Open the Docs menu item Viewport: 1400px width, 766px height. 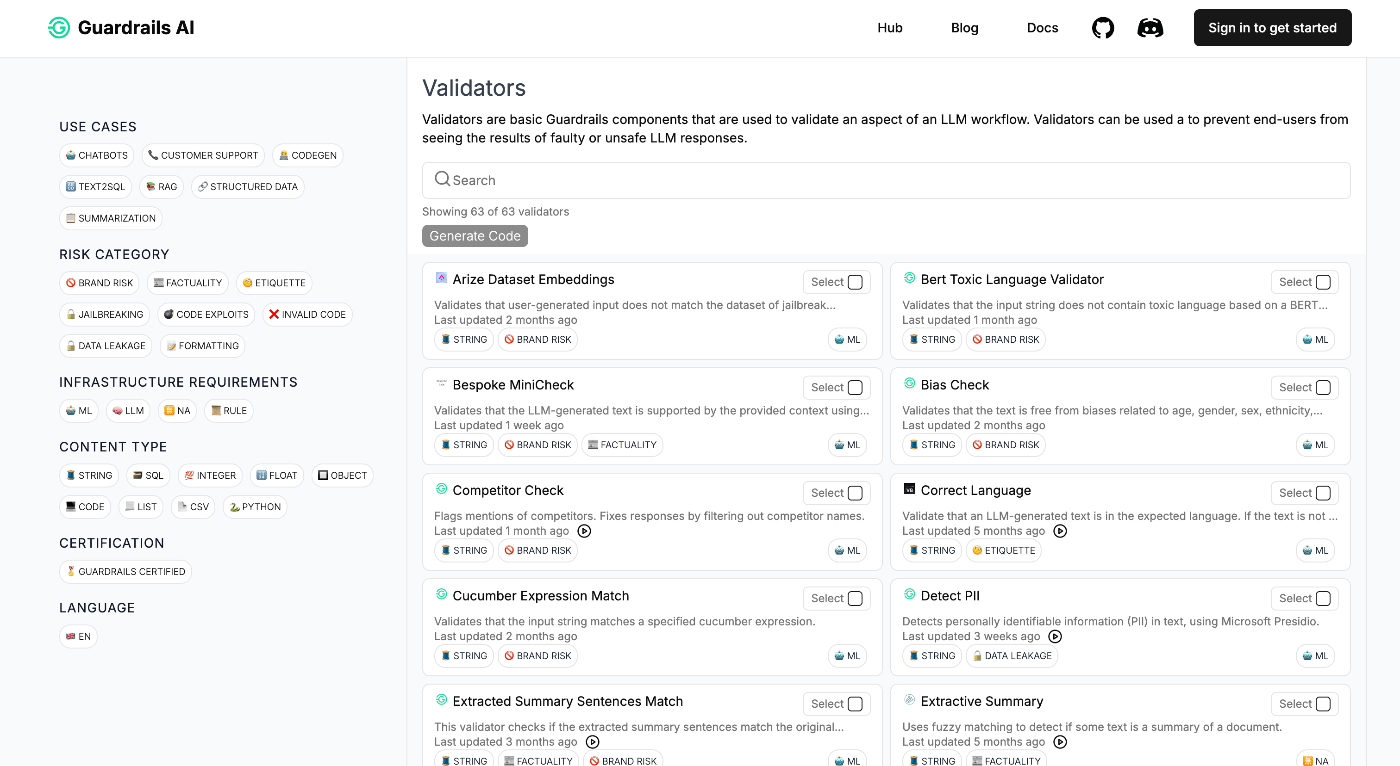click(x=1042, y=28)
